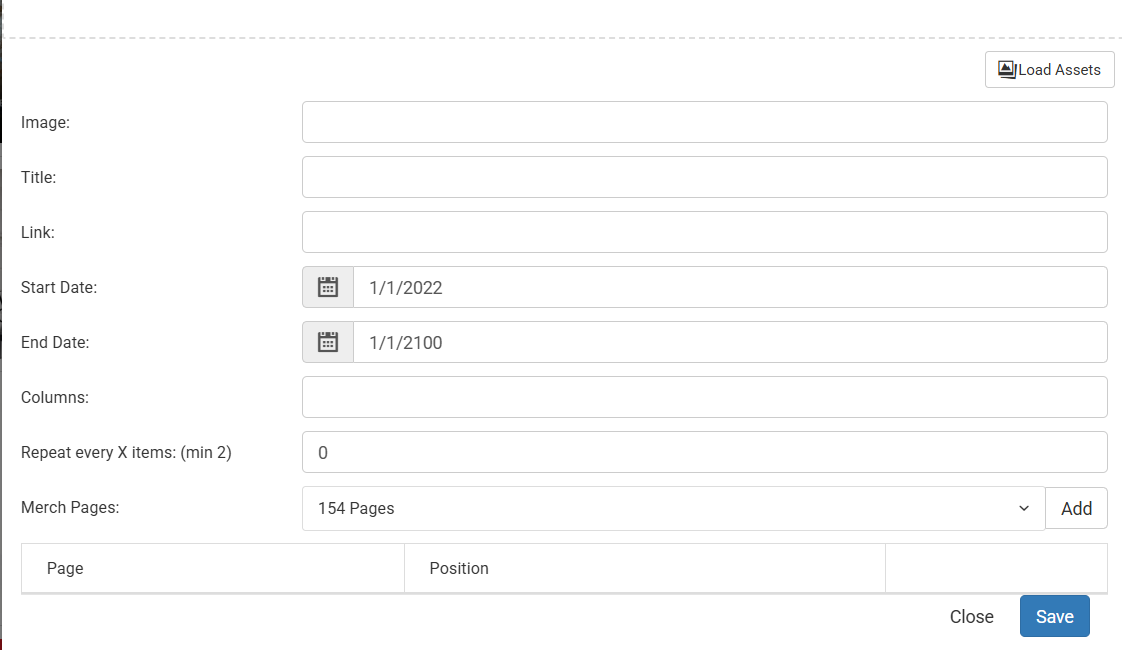Click the Merch Pages label
The width and height of the screenshot is (1122, 650).
[x=70, y=508]
